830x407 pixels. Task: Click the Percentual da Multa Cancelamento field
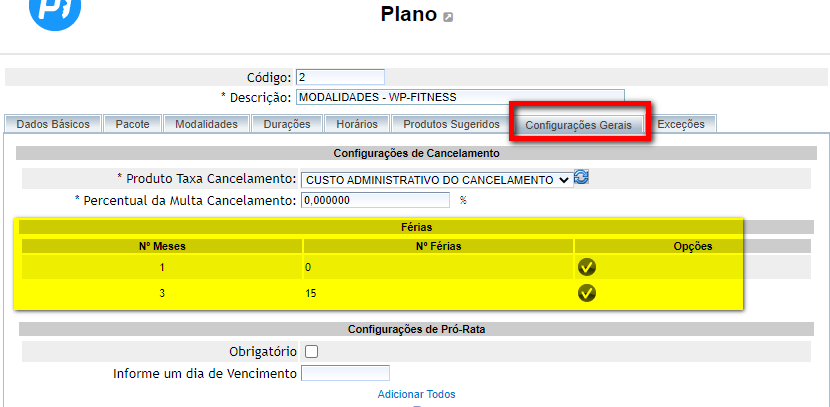pos(375,200)
